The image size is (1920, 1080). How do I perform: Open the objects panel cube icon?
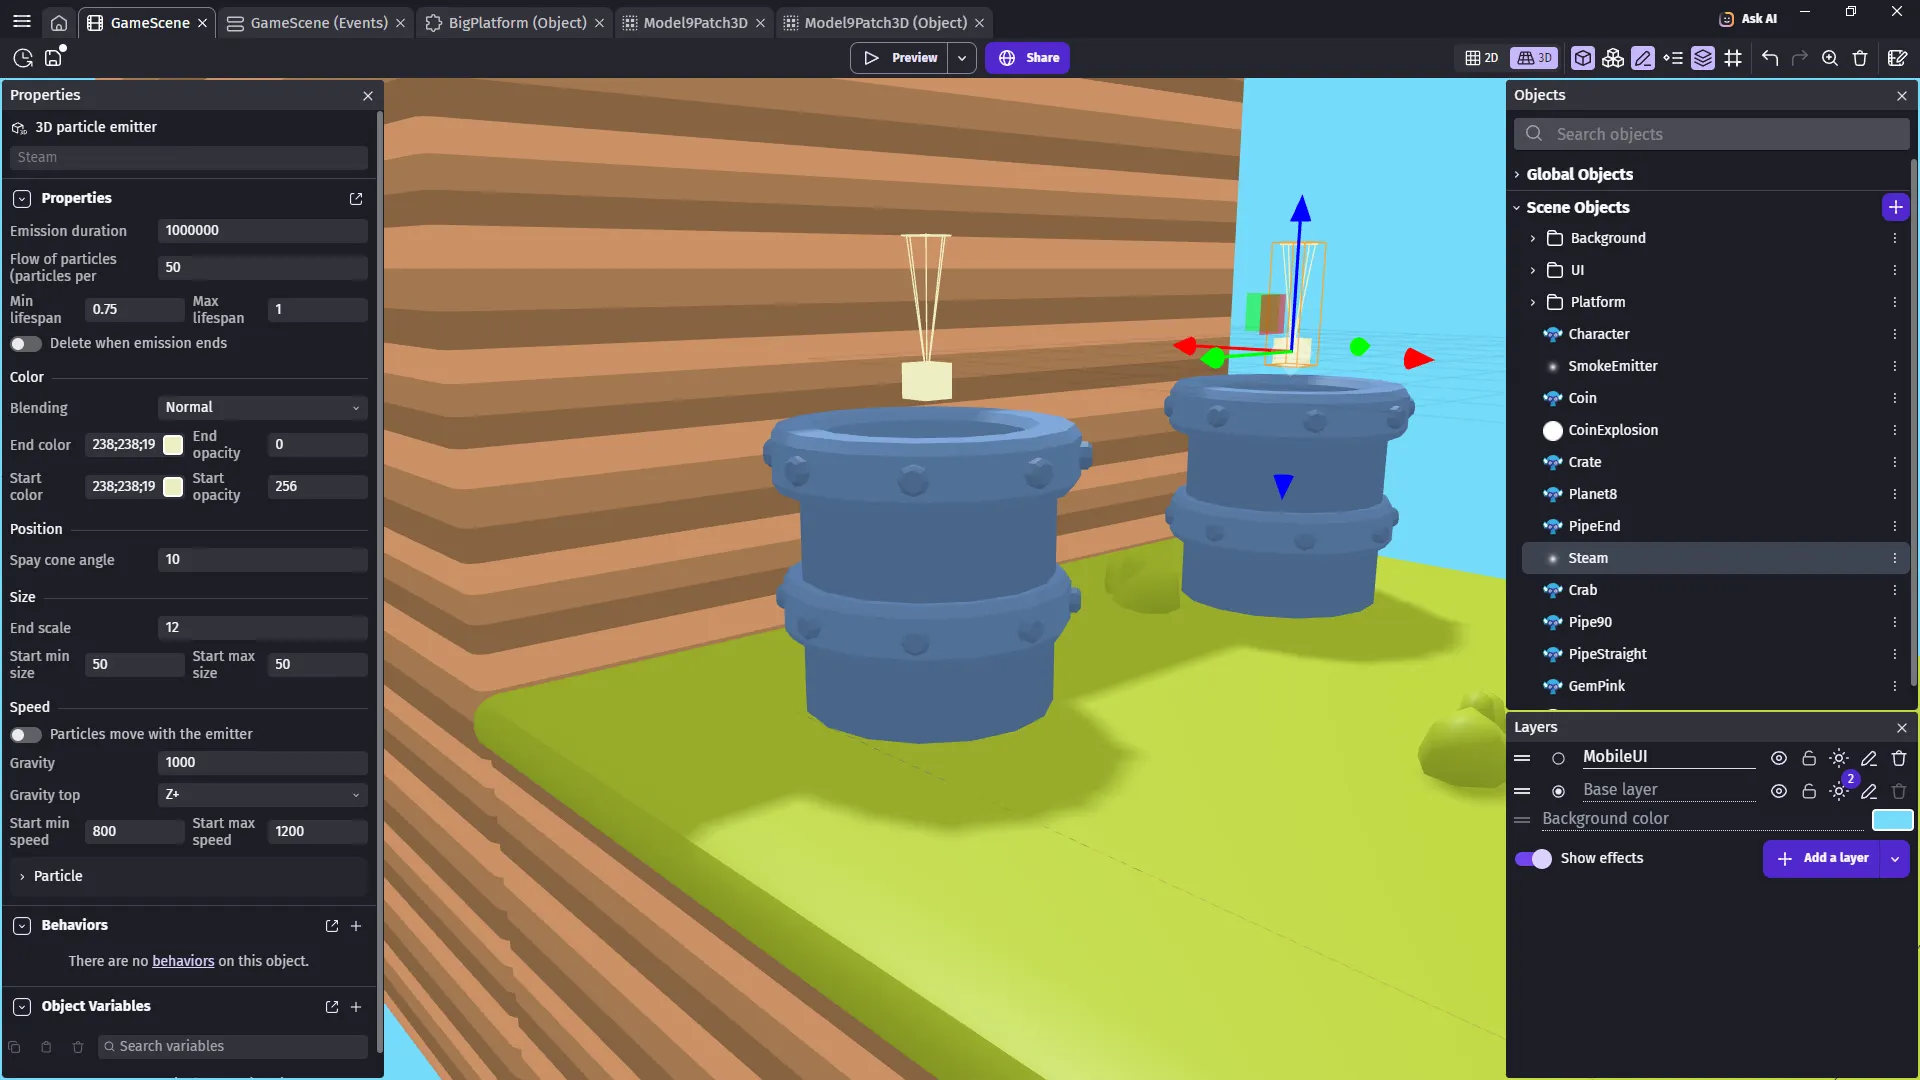pyautogui.click(x=1583, y=58)
